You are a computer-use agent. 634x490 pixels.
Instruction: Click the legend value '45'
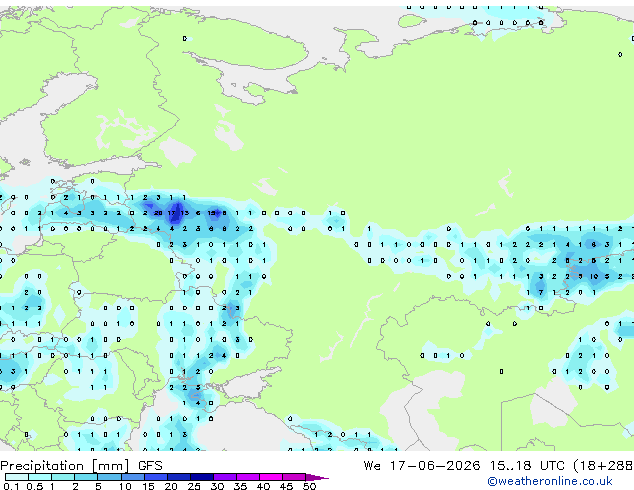click(x=286, y=486)
